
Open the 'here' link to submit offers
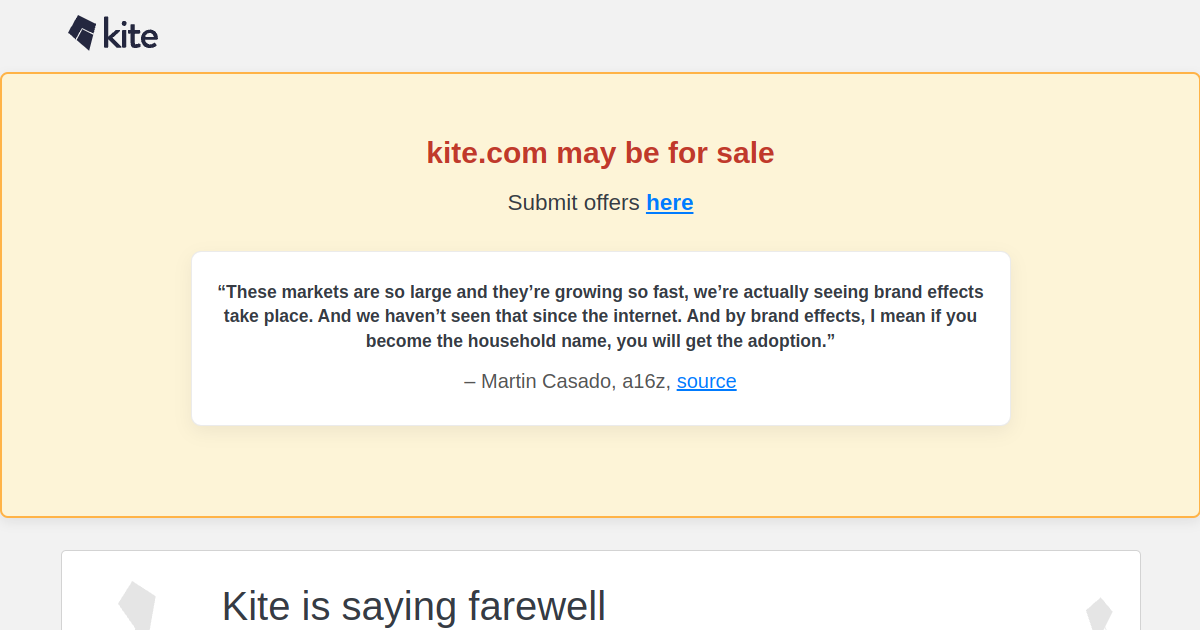669,203
